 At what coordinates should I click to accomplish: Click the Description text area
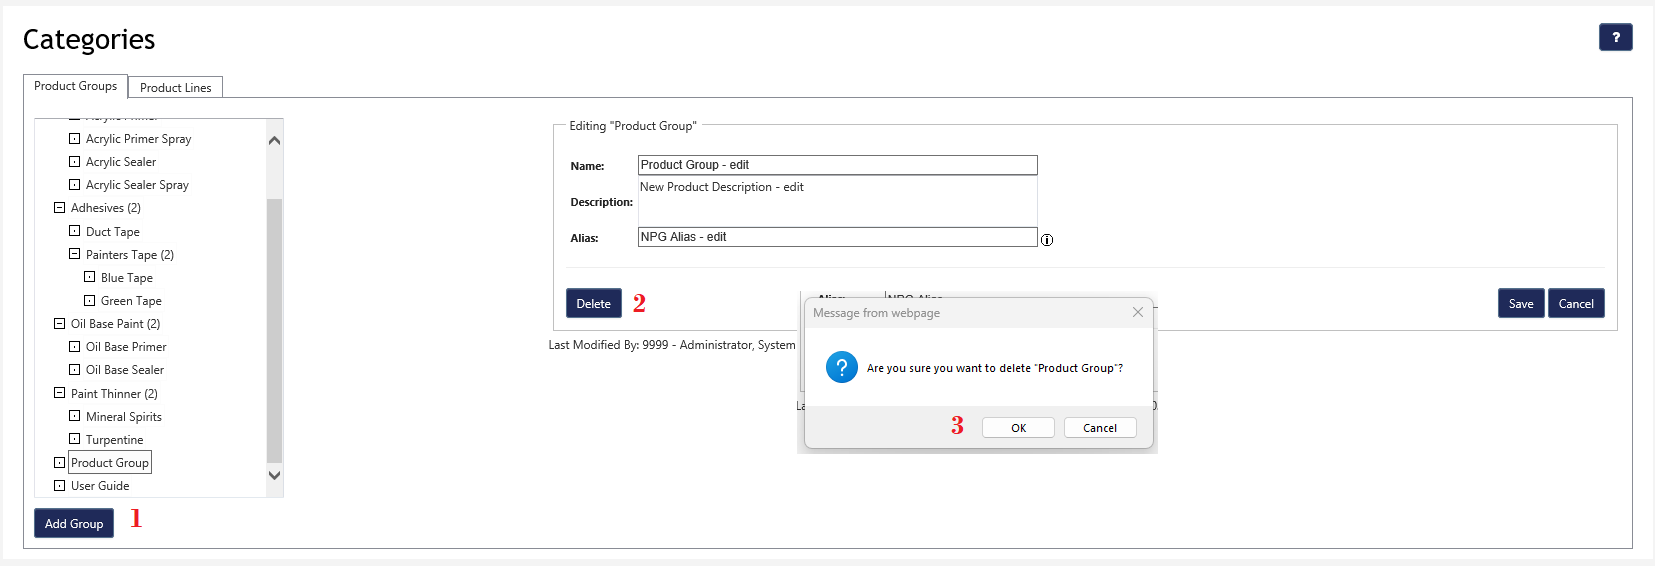pyautogui.click(x=837, y=201)
